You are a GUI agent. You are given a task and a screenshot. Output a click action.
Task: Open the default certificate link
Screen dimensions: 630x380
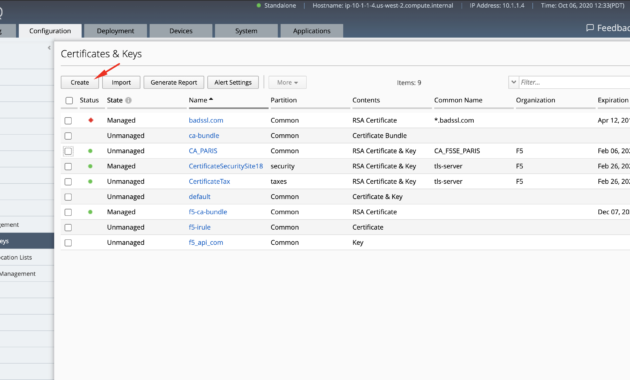(200, 197)
